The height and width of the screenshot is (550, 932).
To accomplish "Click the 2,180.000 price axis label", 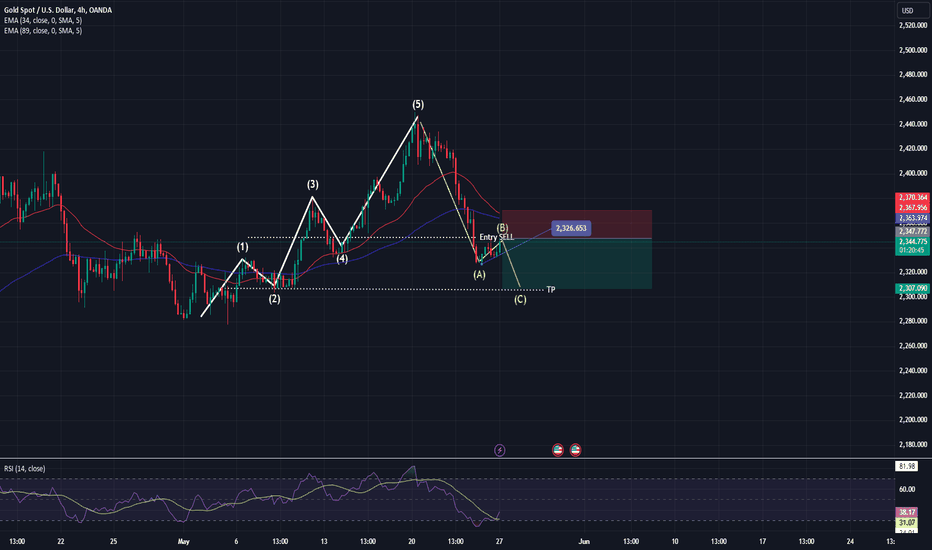I will click(x=913, y=444).
